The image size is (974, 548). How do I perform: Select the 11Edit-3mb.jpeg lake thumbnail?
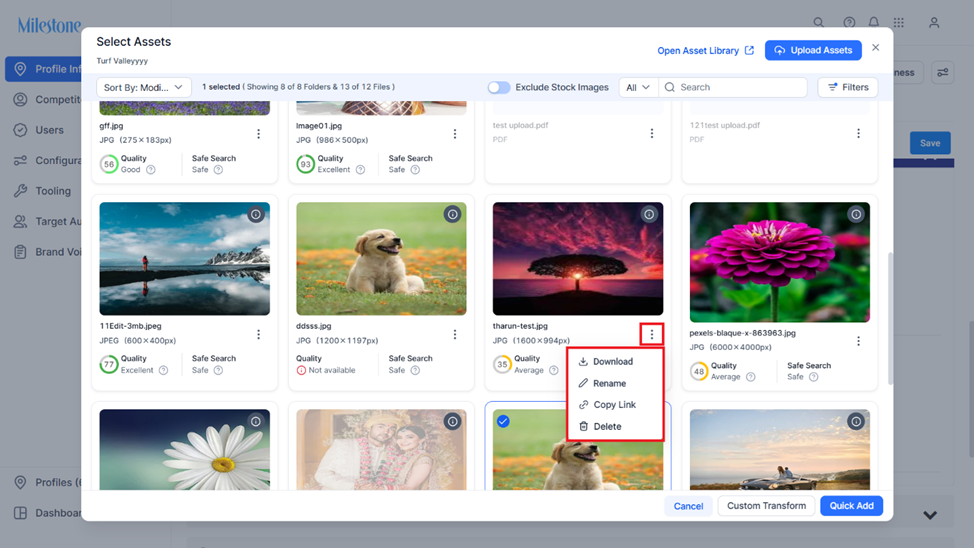(184, 258)
